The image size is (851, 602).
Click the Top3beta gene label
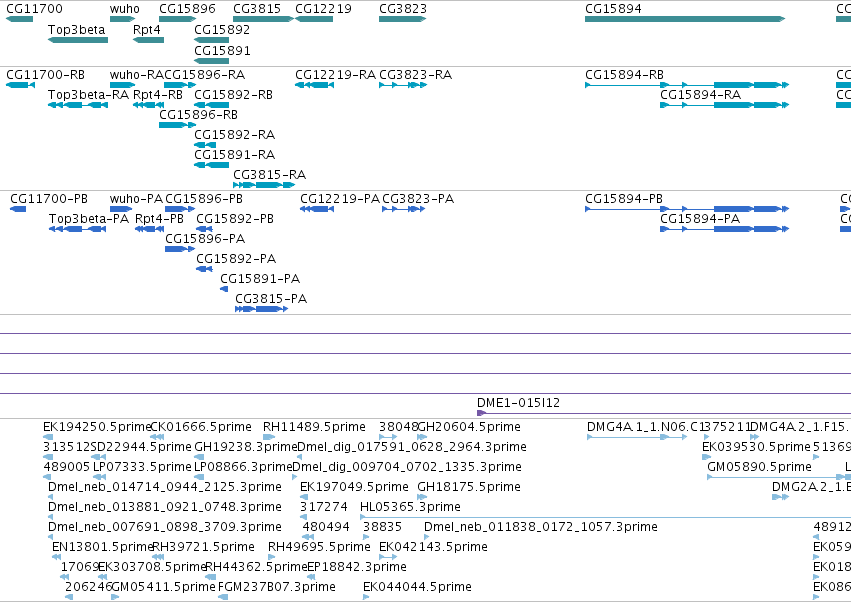pyautogui.click(x=77, y=30)
